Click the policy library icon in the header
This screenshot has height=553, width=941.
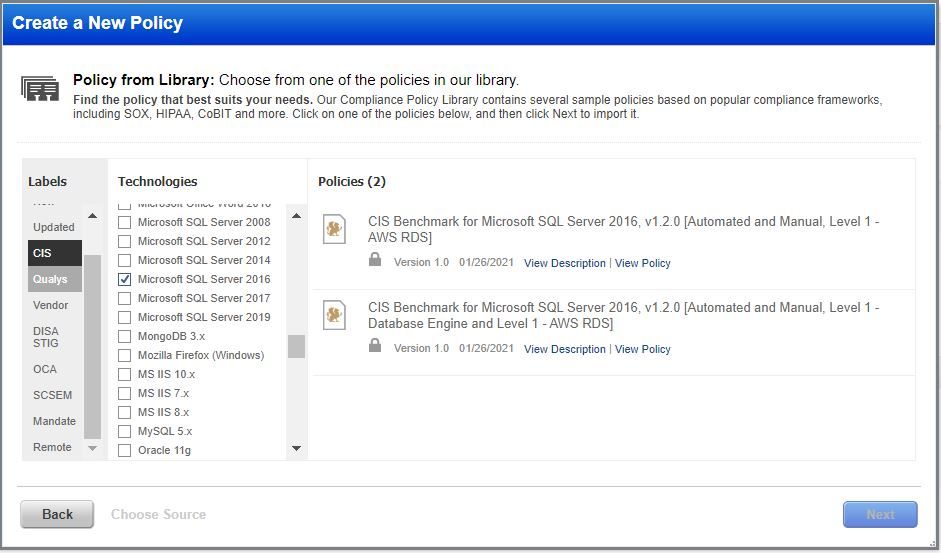tap(40, 89)
